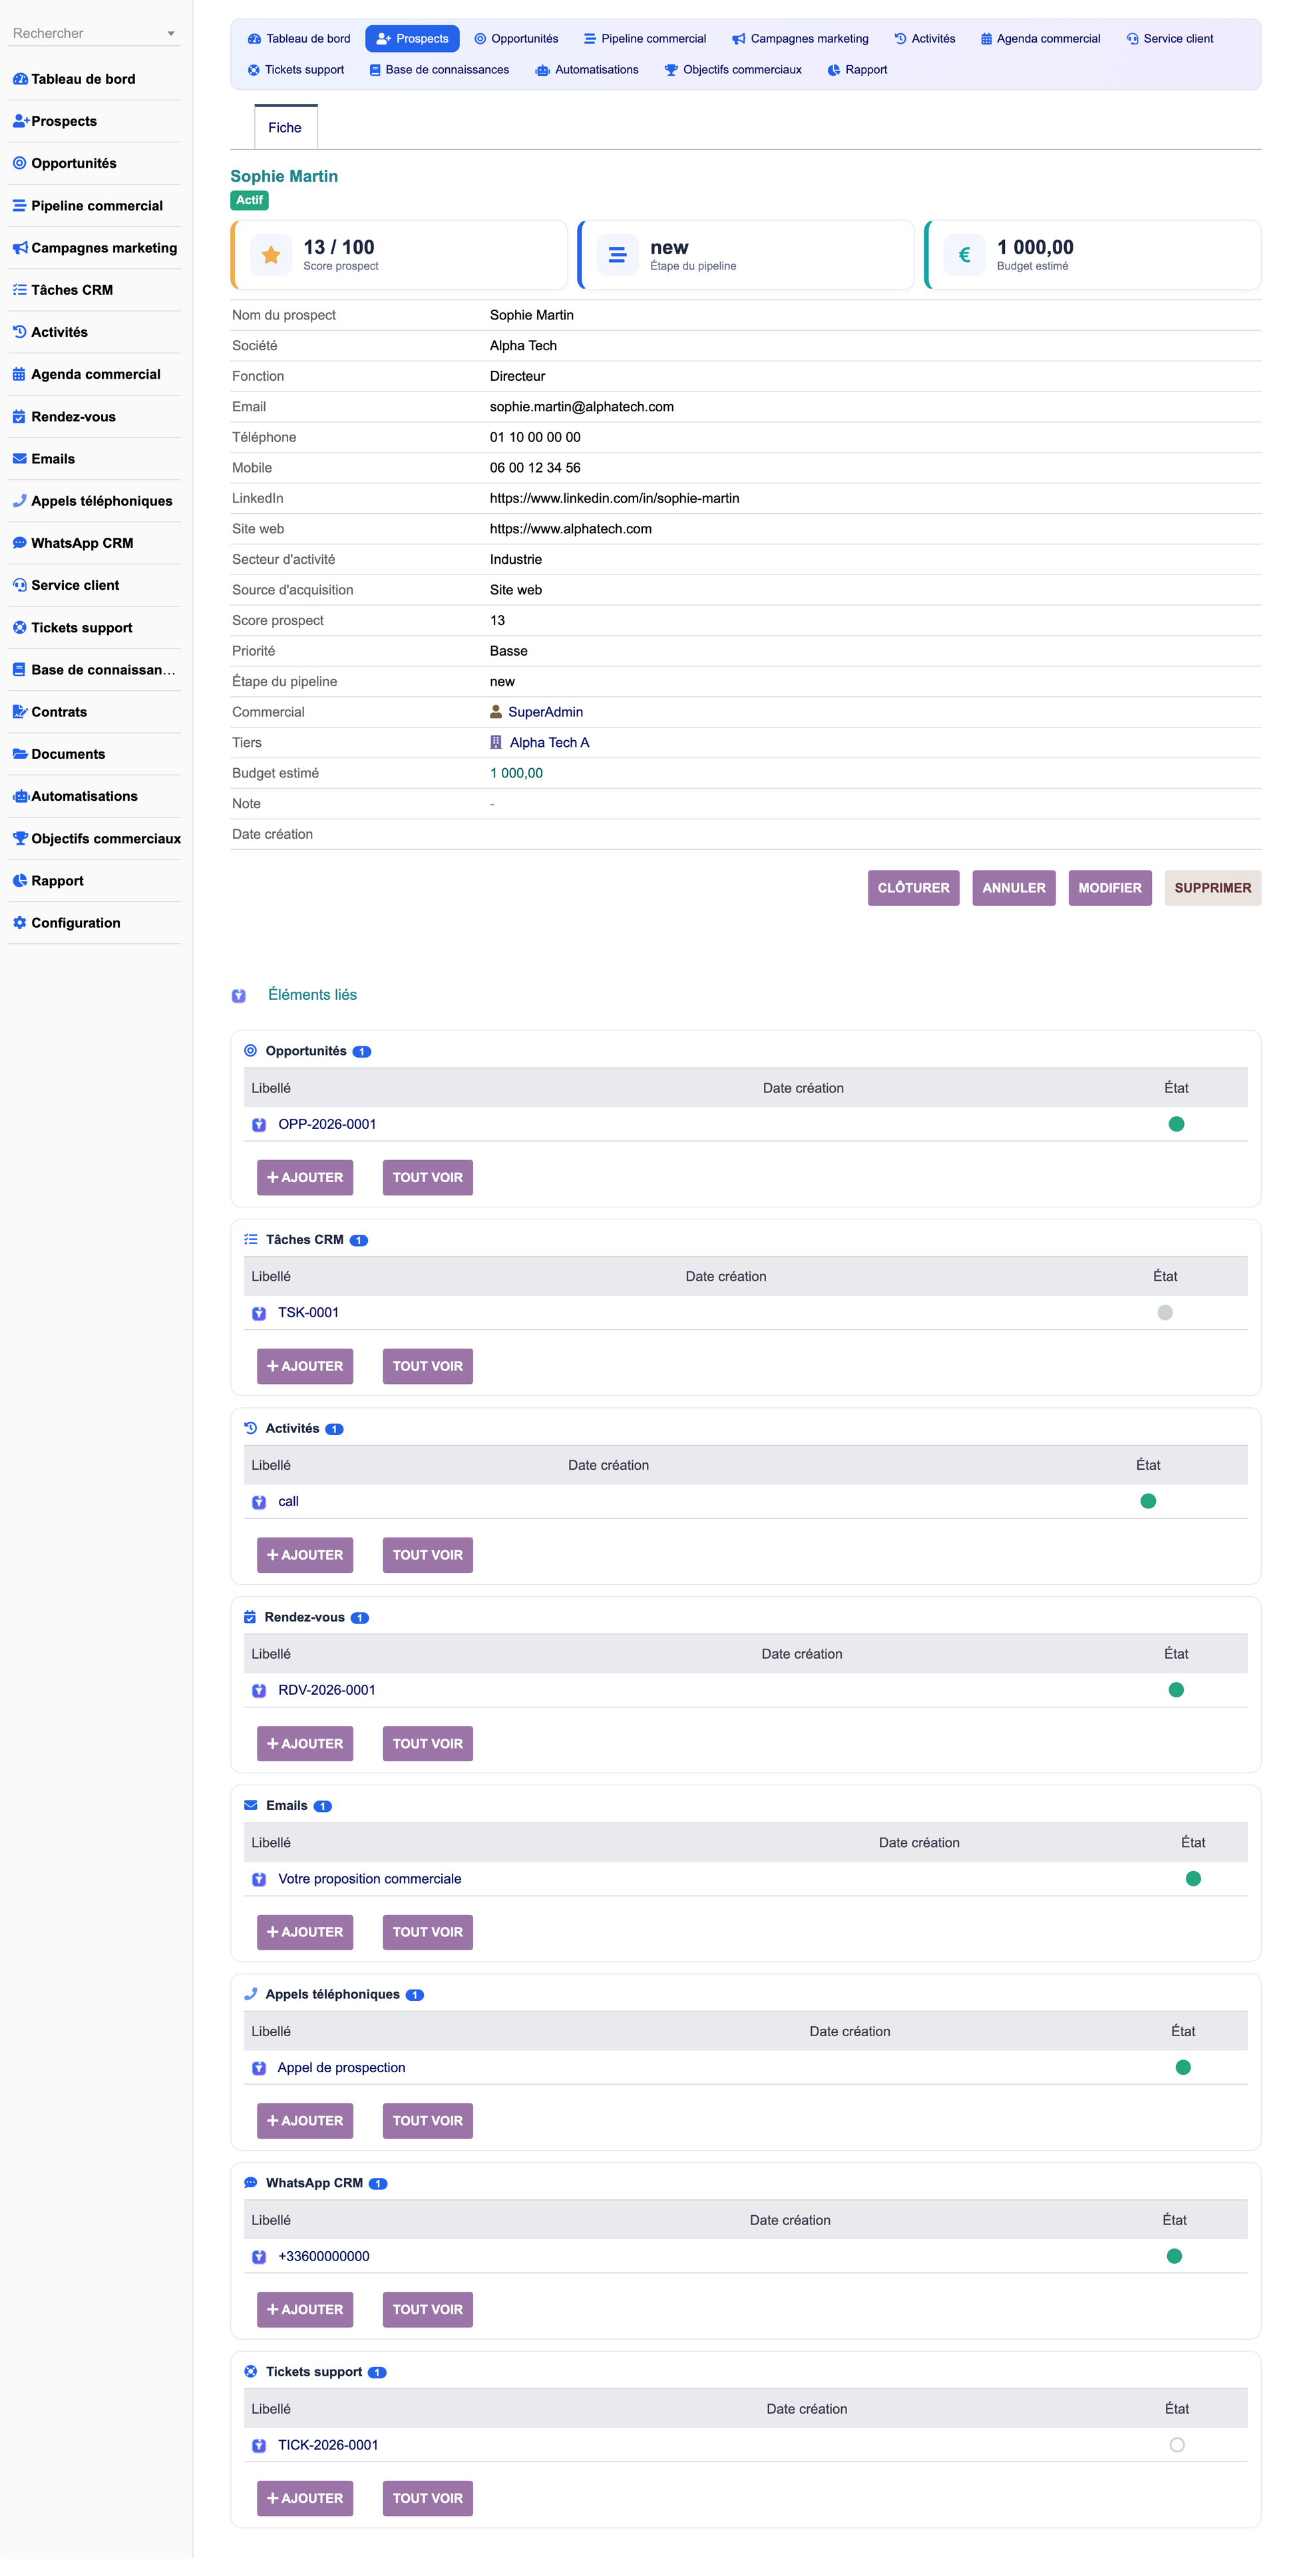This screenshot has width=1295, height=2576.
Task: Open the Alpha Tech A tiers link
Action: 549,743
